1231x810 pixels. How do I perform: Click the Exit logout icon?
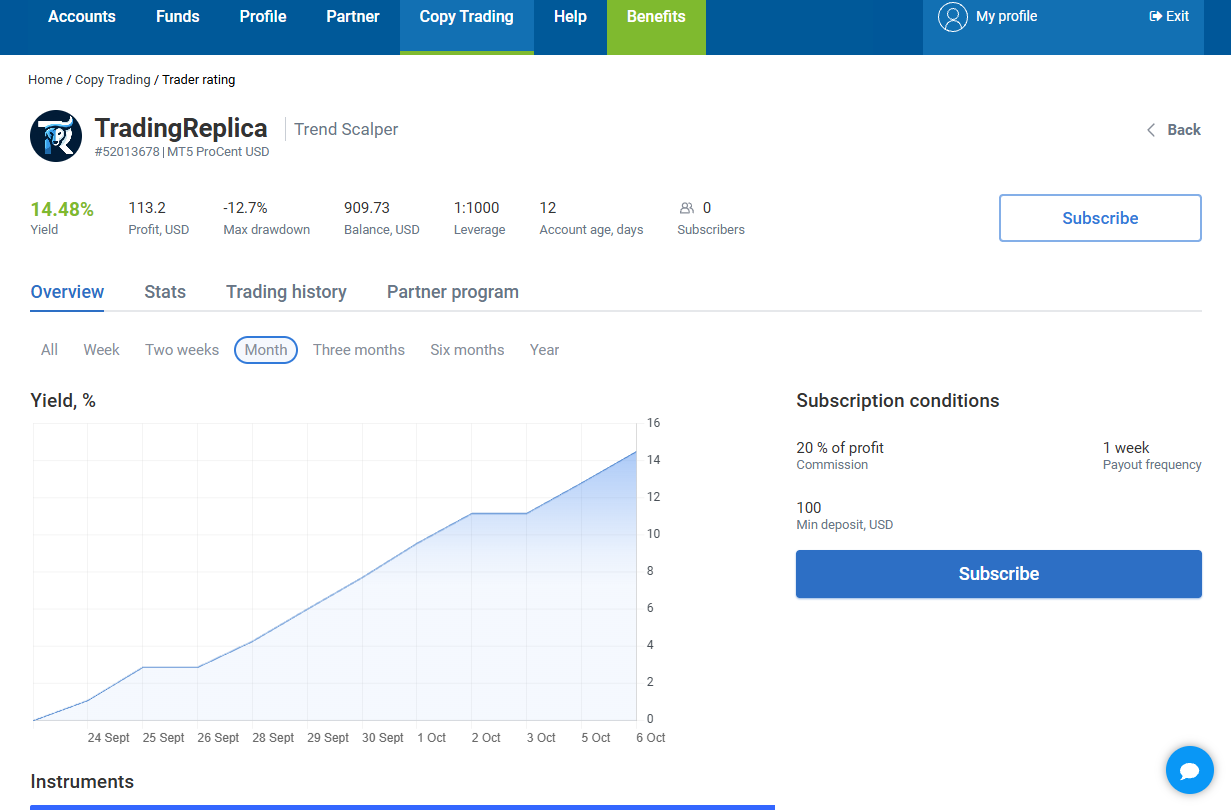1156,16
